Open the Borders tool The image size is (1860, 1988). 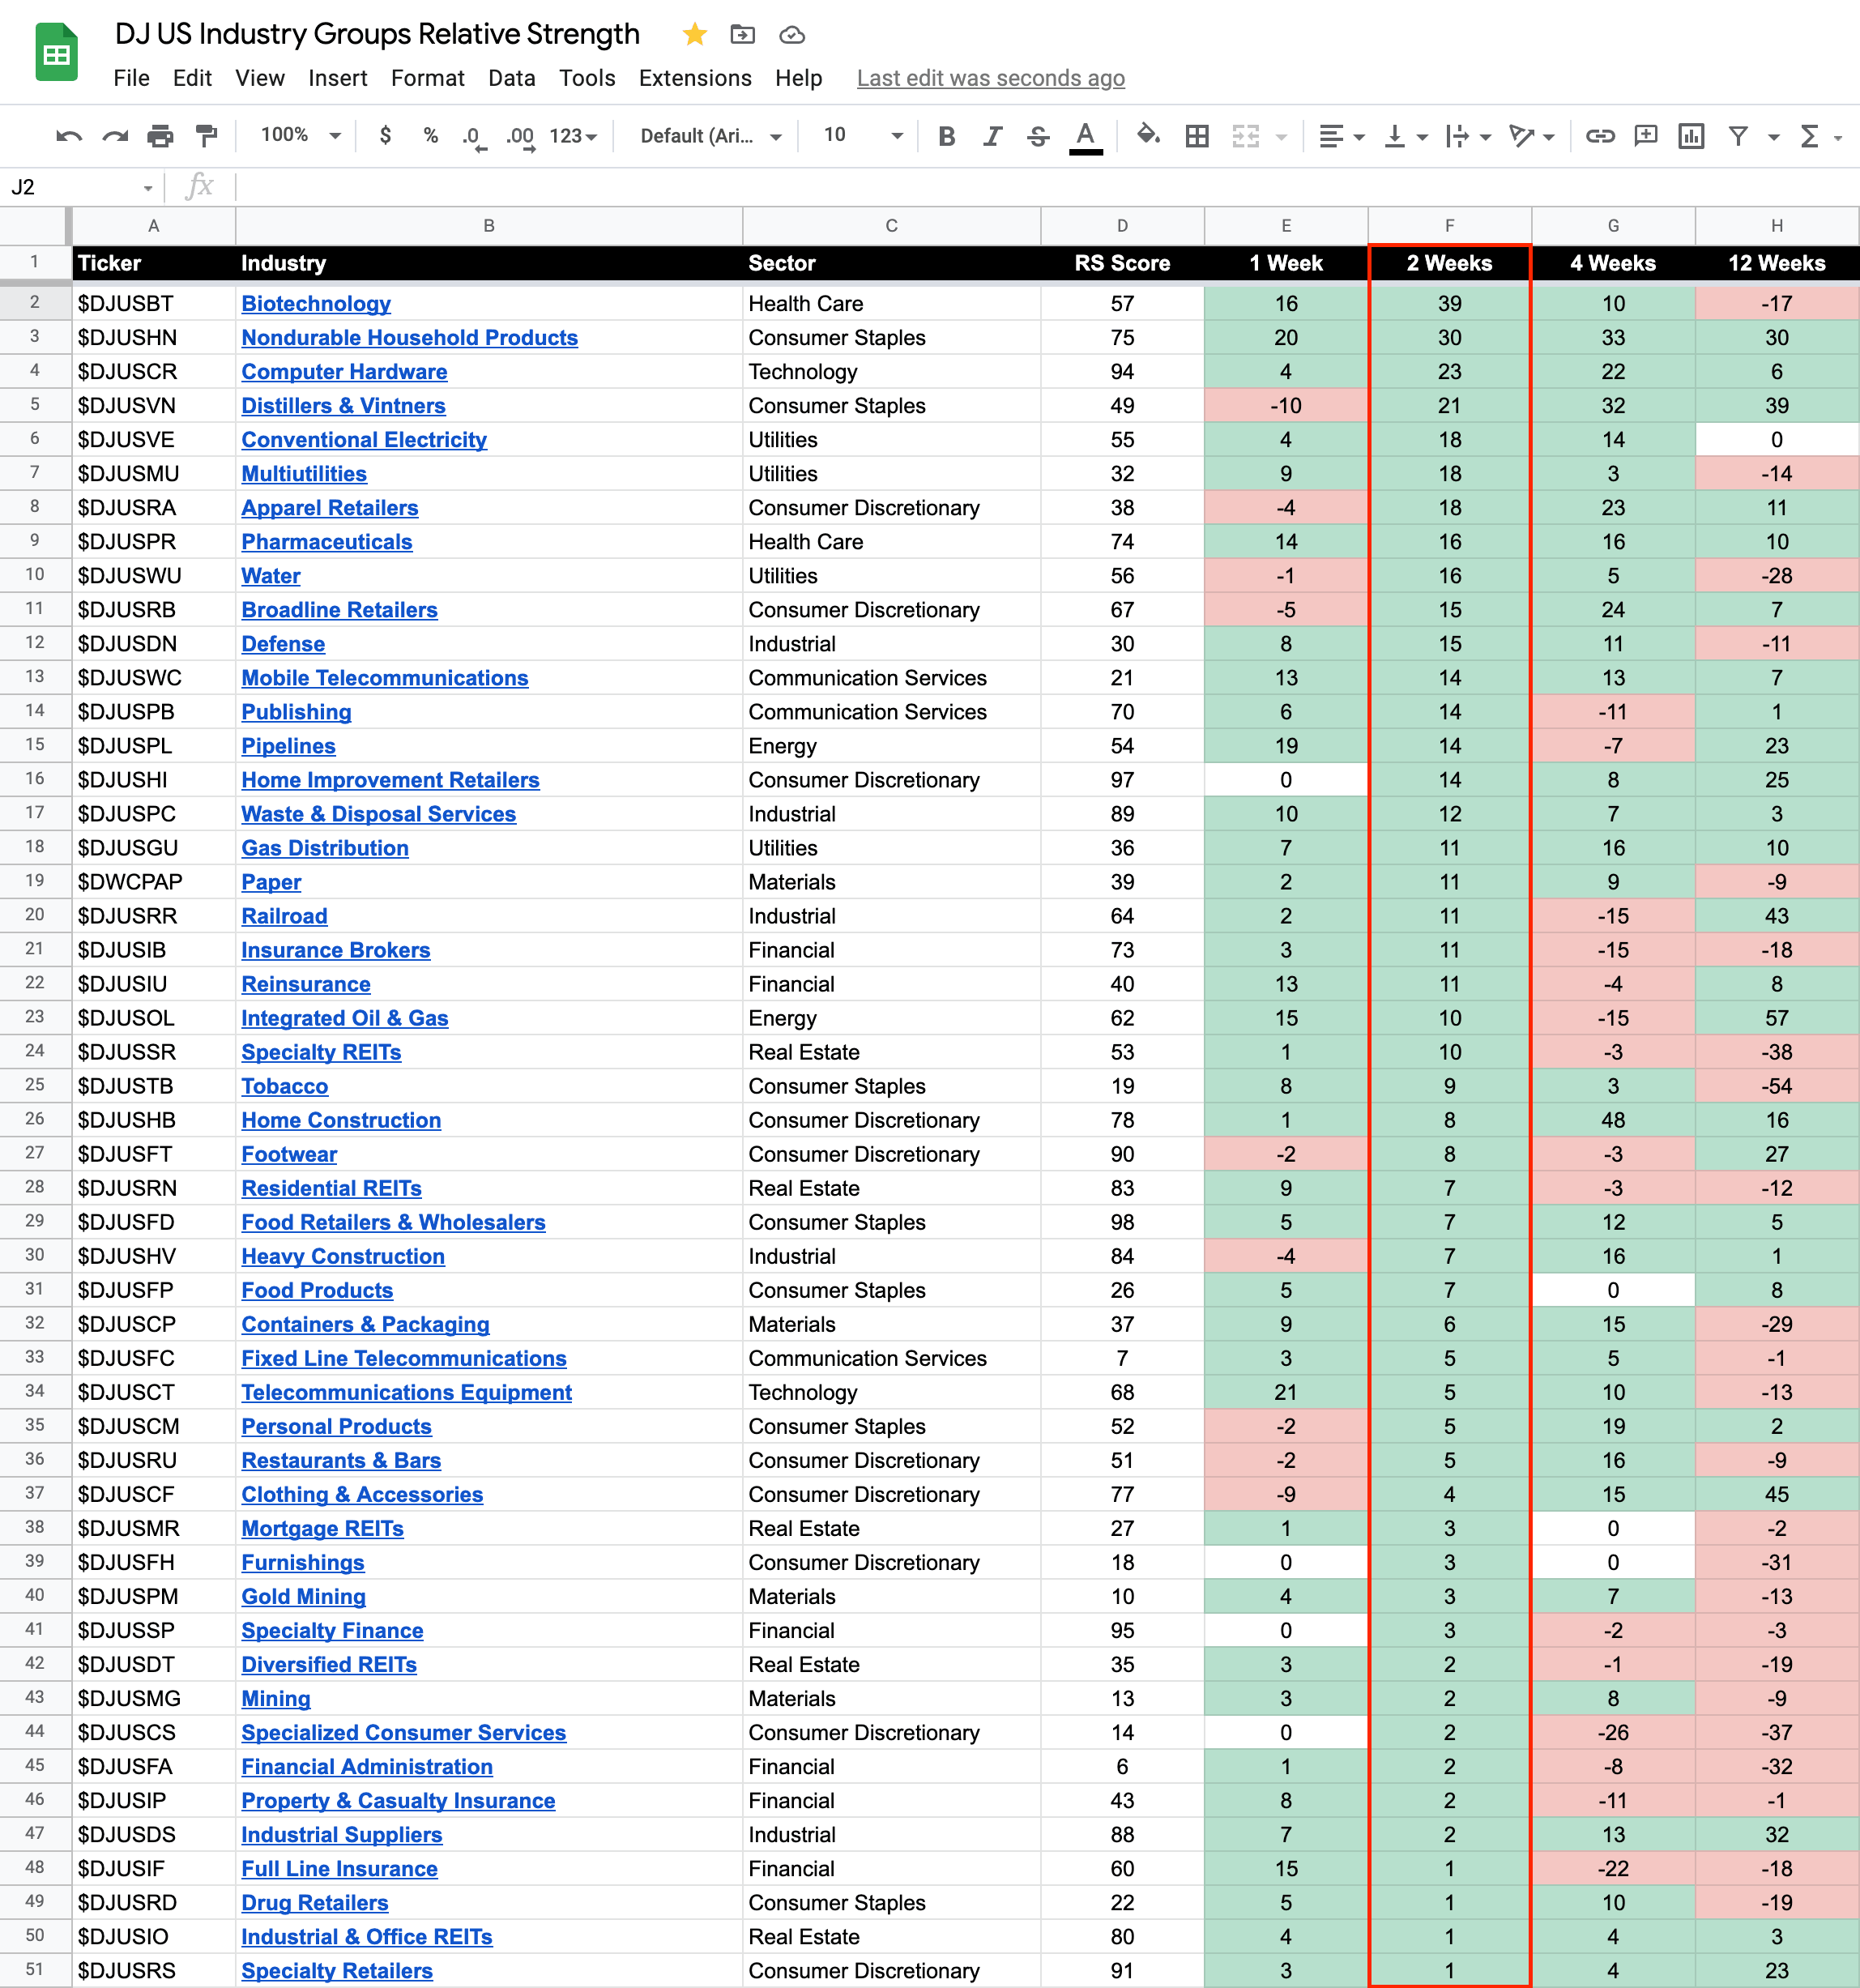pyautogui.click(x=1197, y=136)
